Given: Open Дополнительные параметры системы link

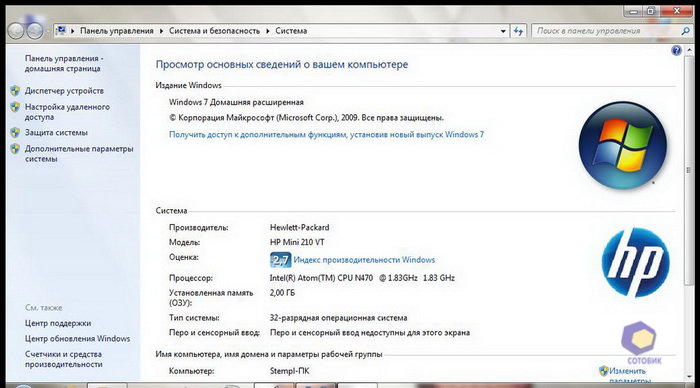Looking at the screenshot, I should (79, 154).
